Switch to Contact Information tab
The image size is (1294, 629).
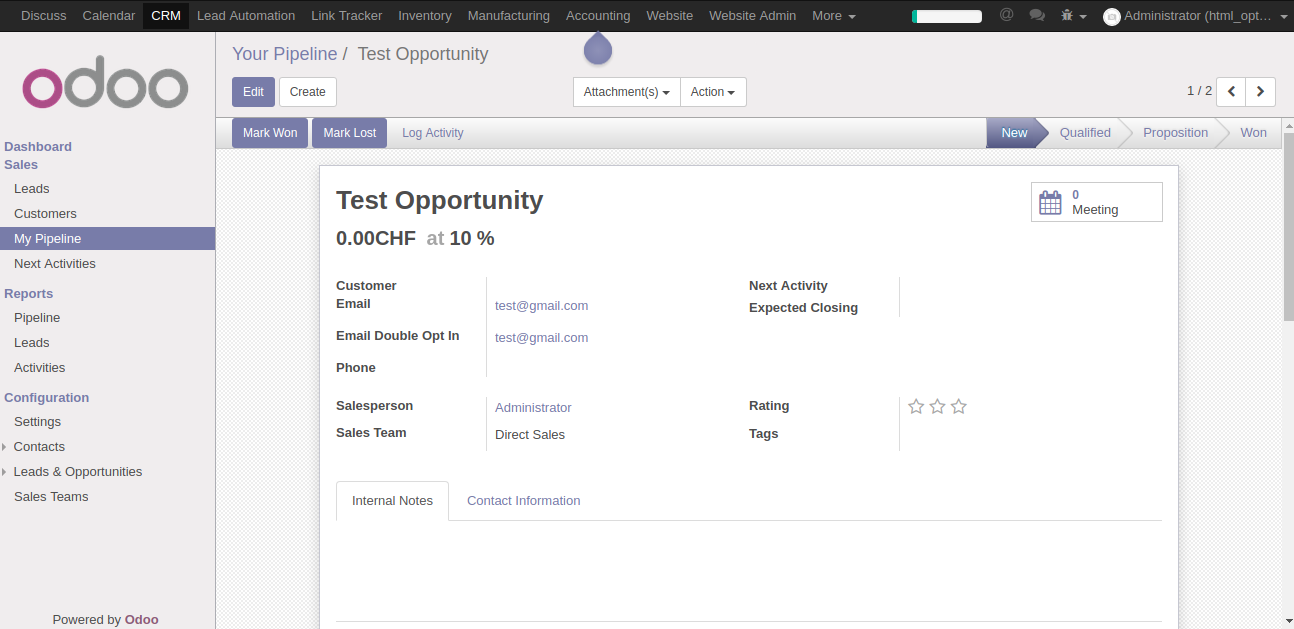click(x=524, y=501)
